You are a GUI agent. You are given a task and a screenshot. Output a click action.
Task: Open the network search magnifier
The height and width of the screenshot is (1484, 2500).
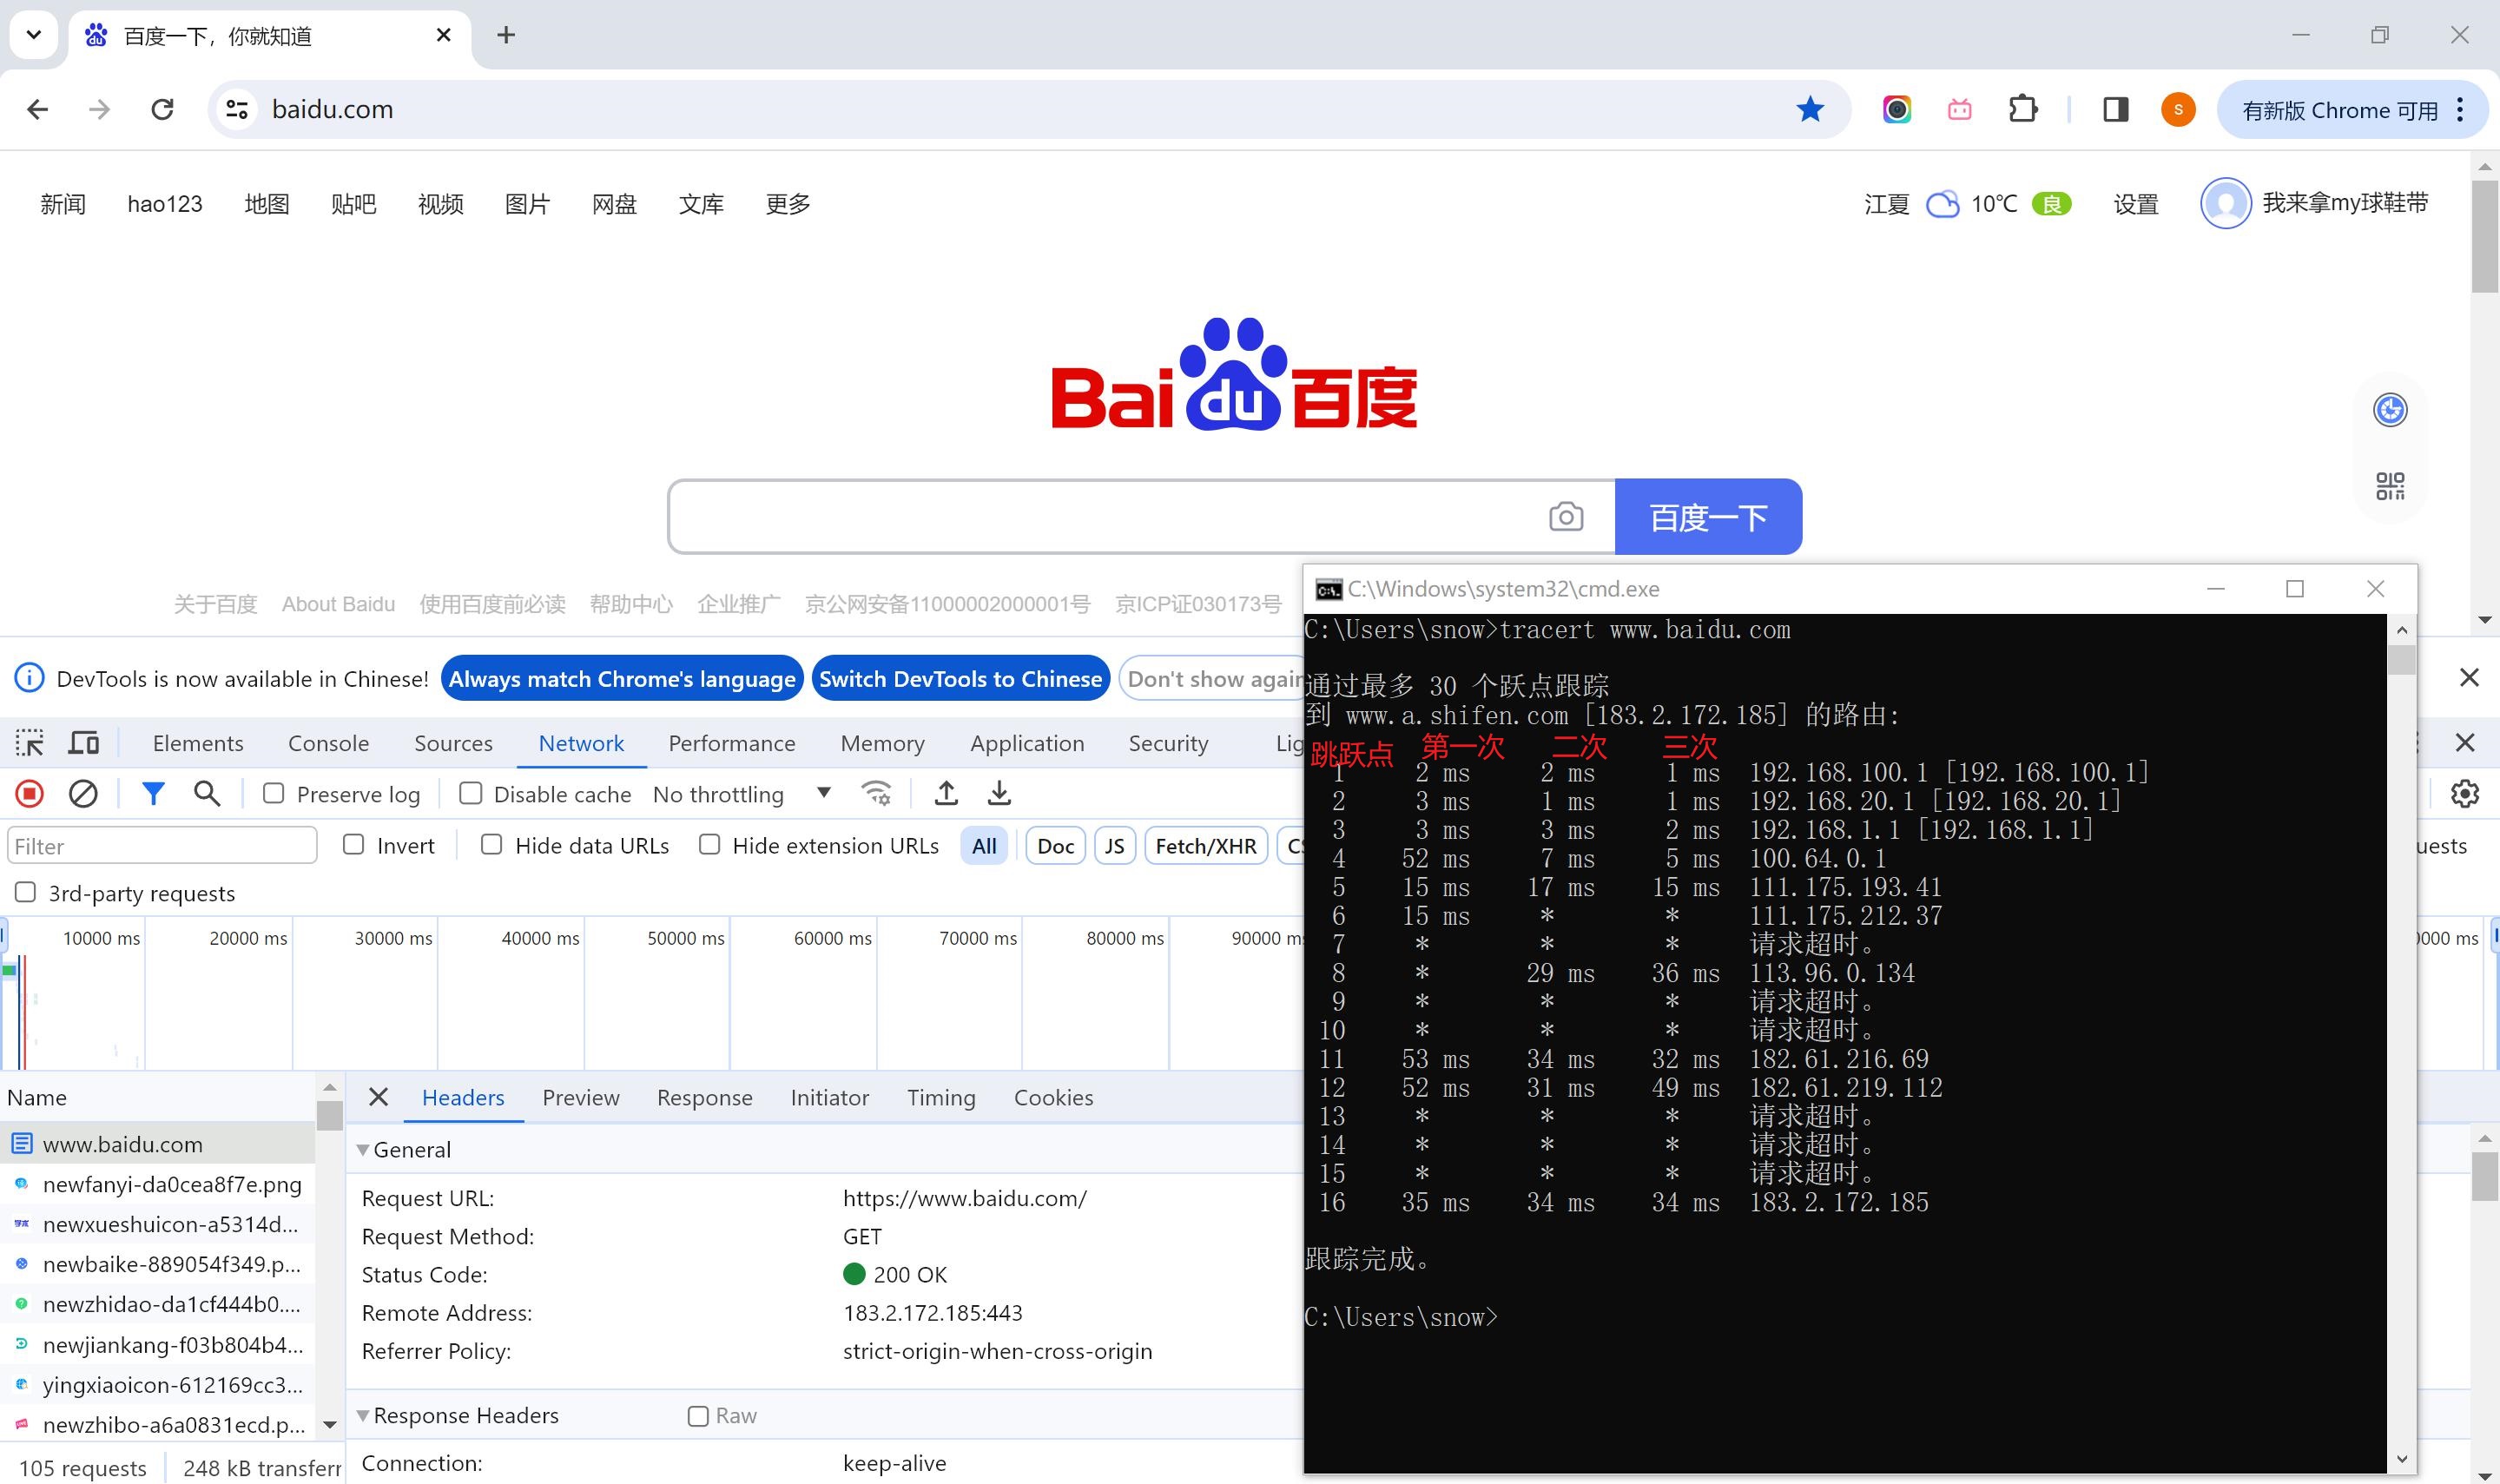tap(207, 794)
